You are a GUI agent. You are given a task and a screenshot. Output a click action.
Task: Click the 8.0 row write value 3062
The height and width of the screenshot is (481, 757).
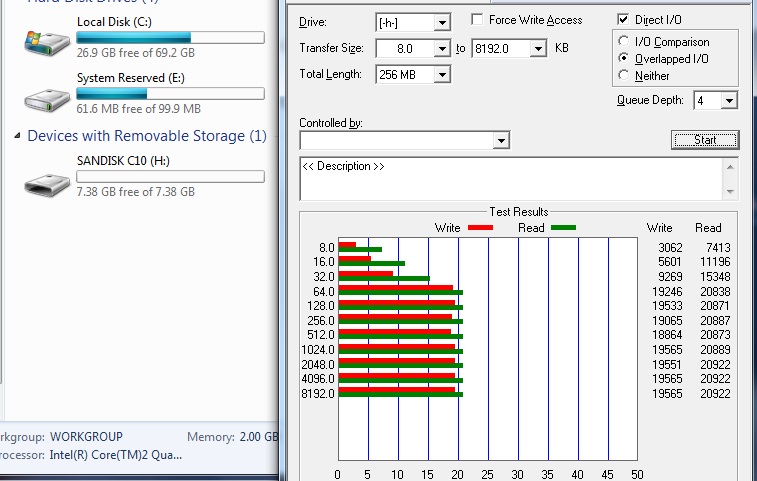click(670, 248)
